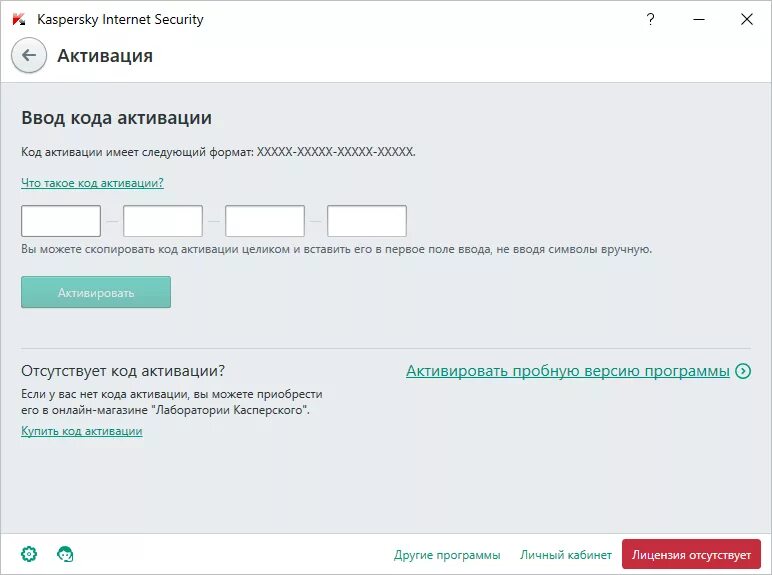This screenshot has width=772, height=575.
Task: Click the Kaspersky logo in title bar
Action: [x=19, y=19]
